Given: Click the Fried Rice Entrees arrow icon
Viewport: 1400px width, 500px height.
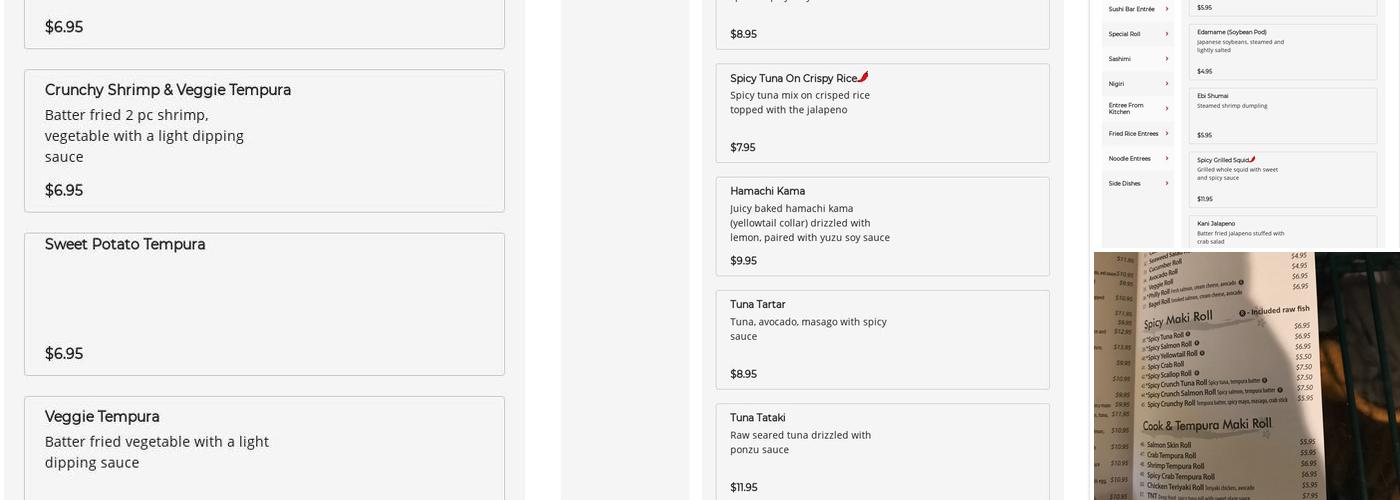Looking at the screenshot, I should (x=1167, y=133).
